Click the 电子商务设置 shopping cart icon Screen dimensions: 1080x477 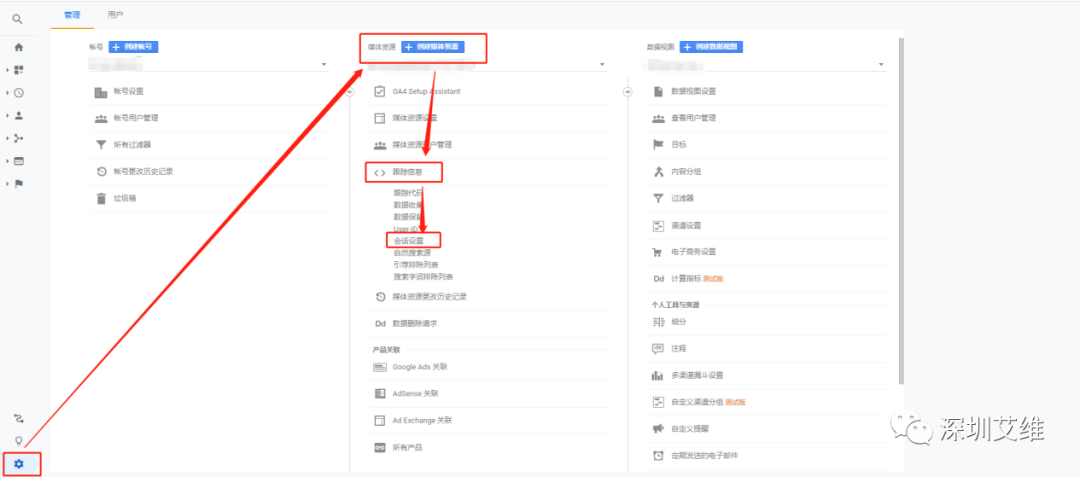coord(658,252)
